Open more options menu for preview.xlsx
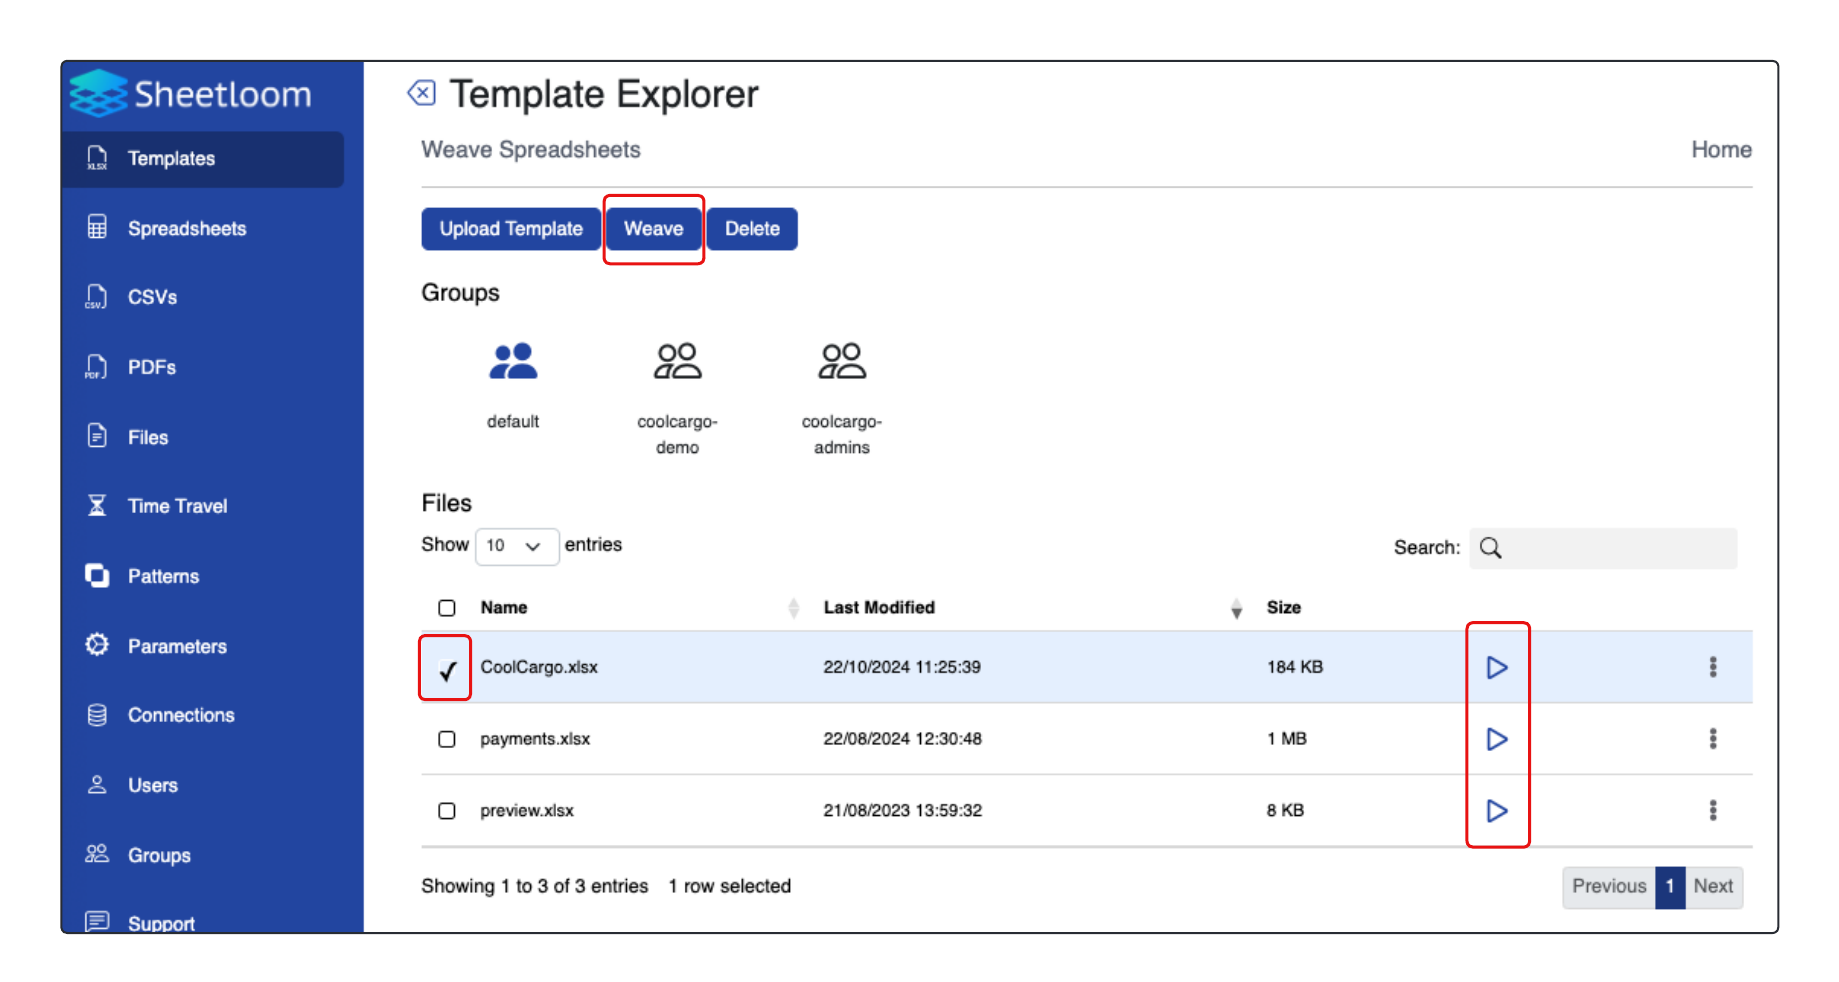1839x982 pixels. pyautogui.click(x=1713, y=810)
